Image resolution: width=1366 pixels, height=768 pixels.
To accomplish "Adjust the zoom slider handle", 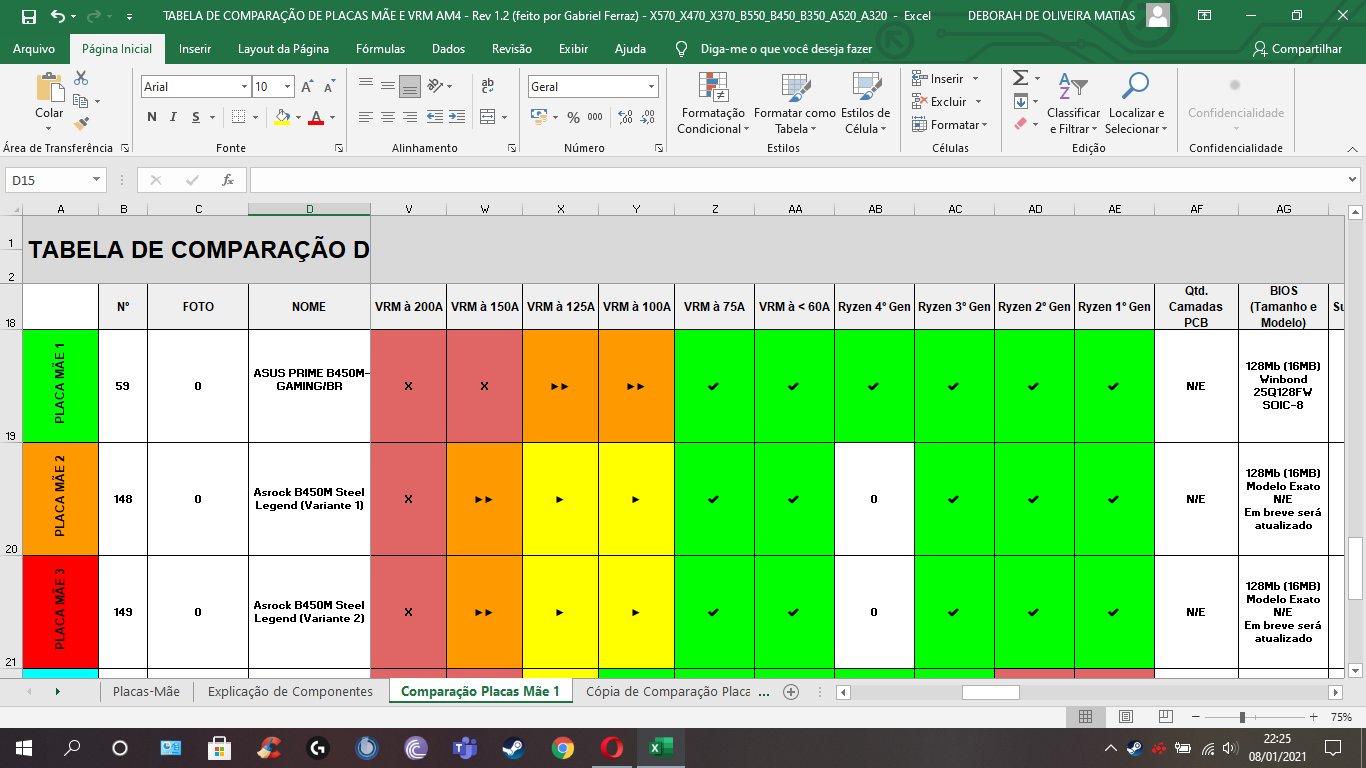I will [1242, 717].
